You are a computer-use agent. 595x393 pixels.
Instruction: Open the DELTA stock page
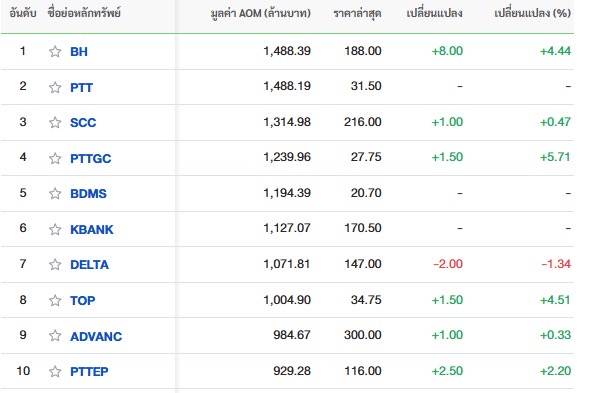pos(90,265)
